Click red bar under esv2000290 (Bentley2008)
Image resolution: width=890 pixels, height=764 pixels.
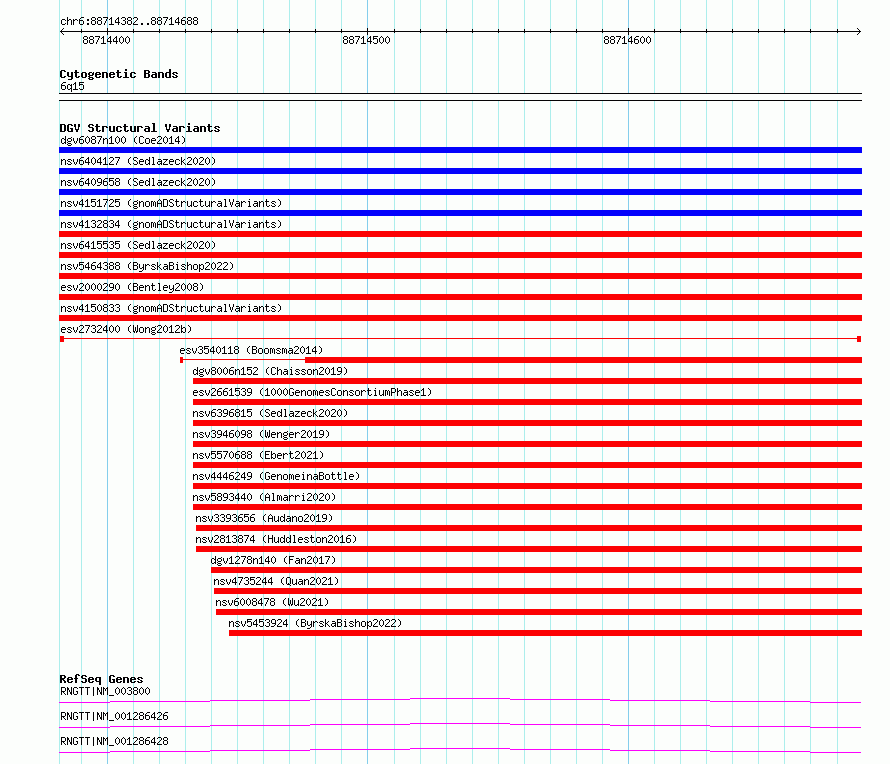pos(460,297)
